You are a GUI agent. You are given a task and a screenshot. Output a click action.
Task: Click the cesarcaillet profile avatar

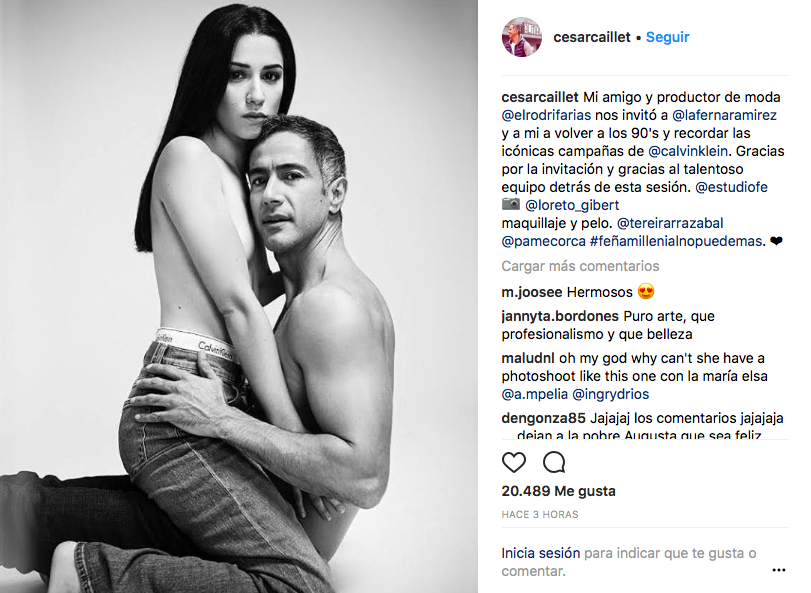(521, 37)
